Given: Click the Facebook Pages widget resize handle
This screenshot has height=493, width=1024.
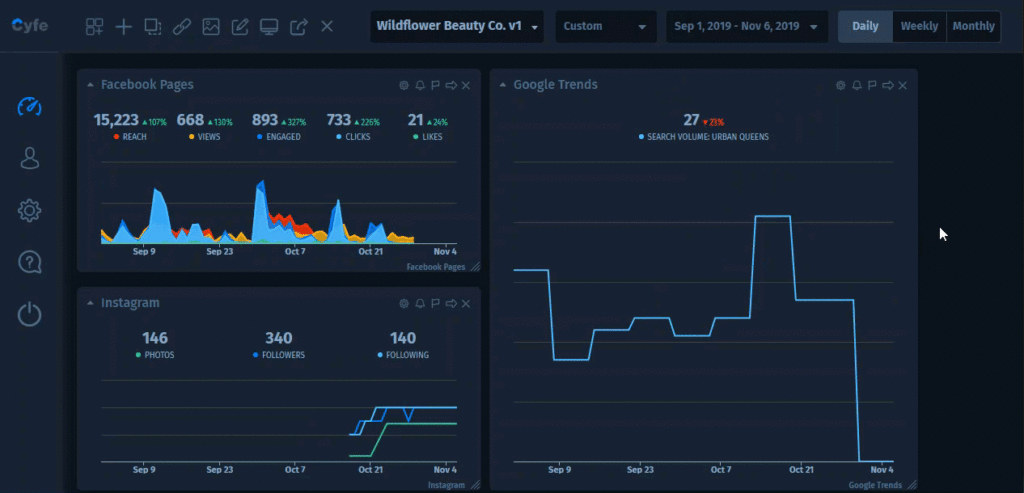Looking at the screenshot, I should [475, 266].
